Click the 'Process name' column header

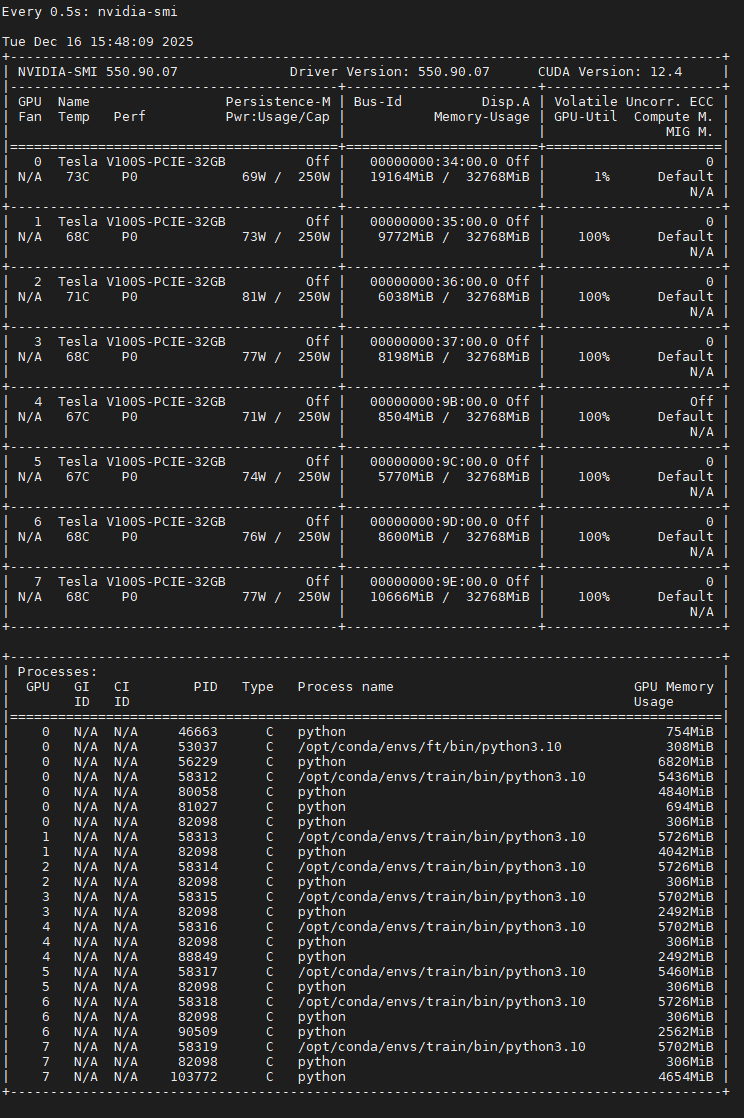[x=346, y=687]
